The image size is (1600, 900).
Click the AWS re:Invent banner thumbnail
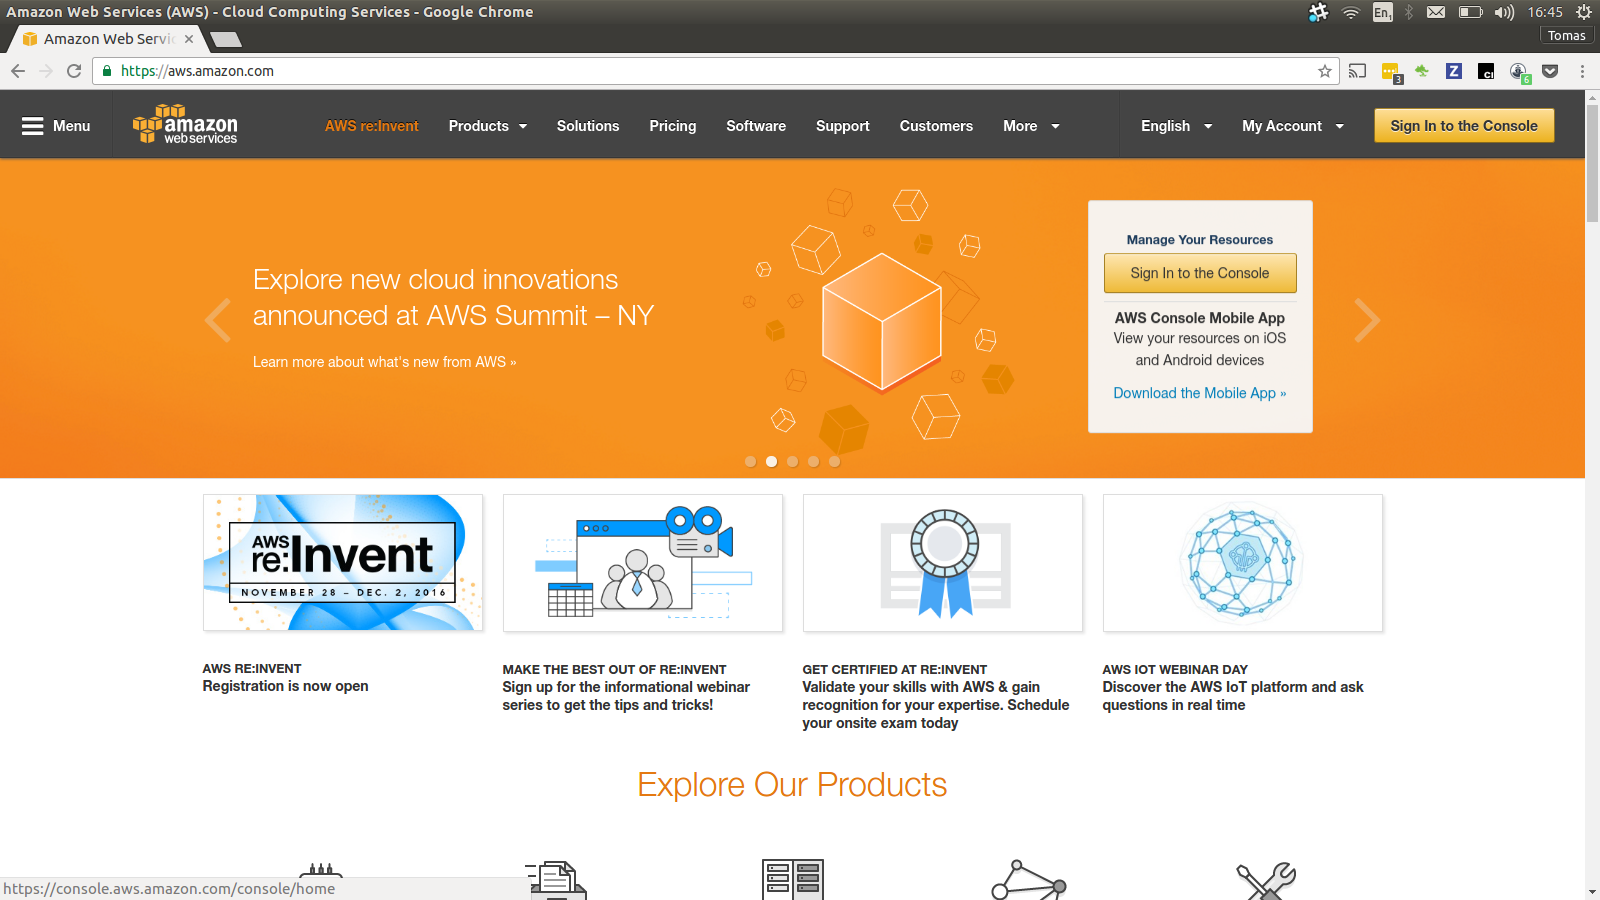pos(343,563)
